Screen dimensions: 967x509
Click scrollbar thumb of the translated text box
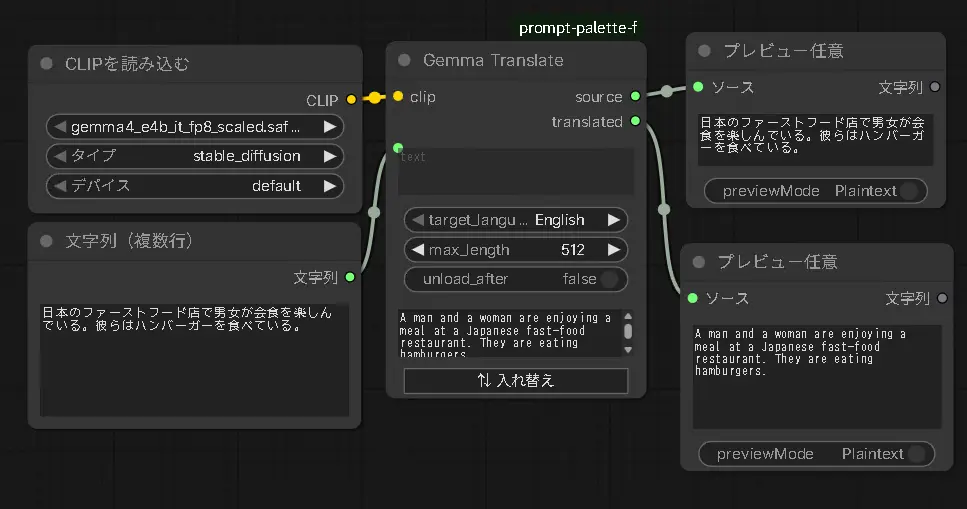[x=628, y=331]
